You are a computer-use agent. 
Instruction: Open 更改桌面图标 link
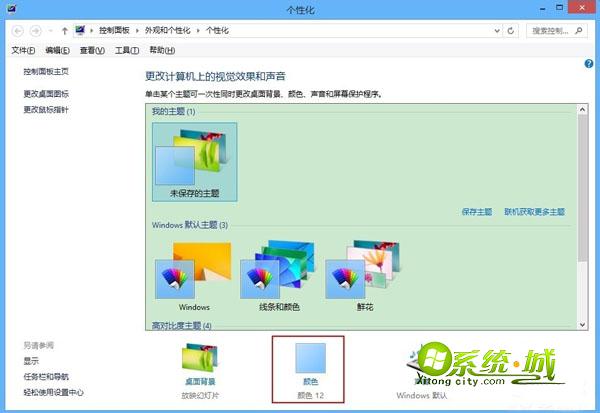point(46,93)
